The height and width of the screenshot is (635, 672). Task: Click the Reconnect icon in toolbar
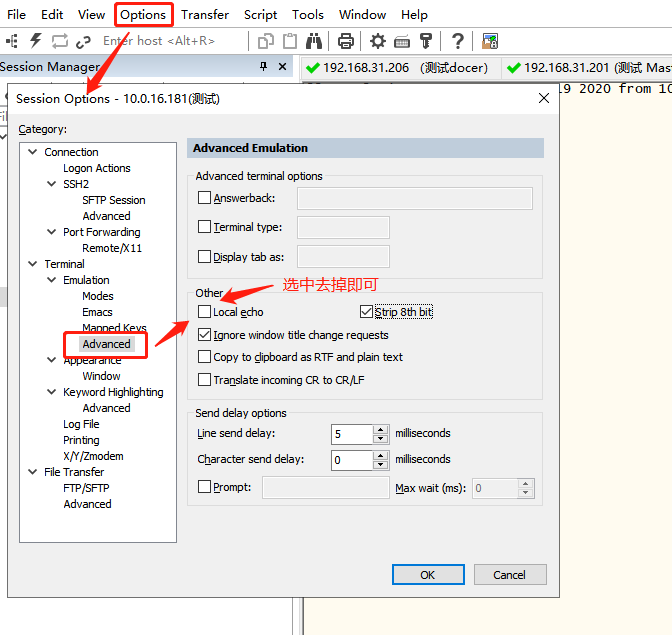tap(60, 41)
